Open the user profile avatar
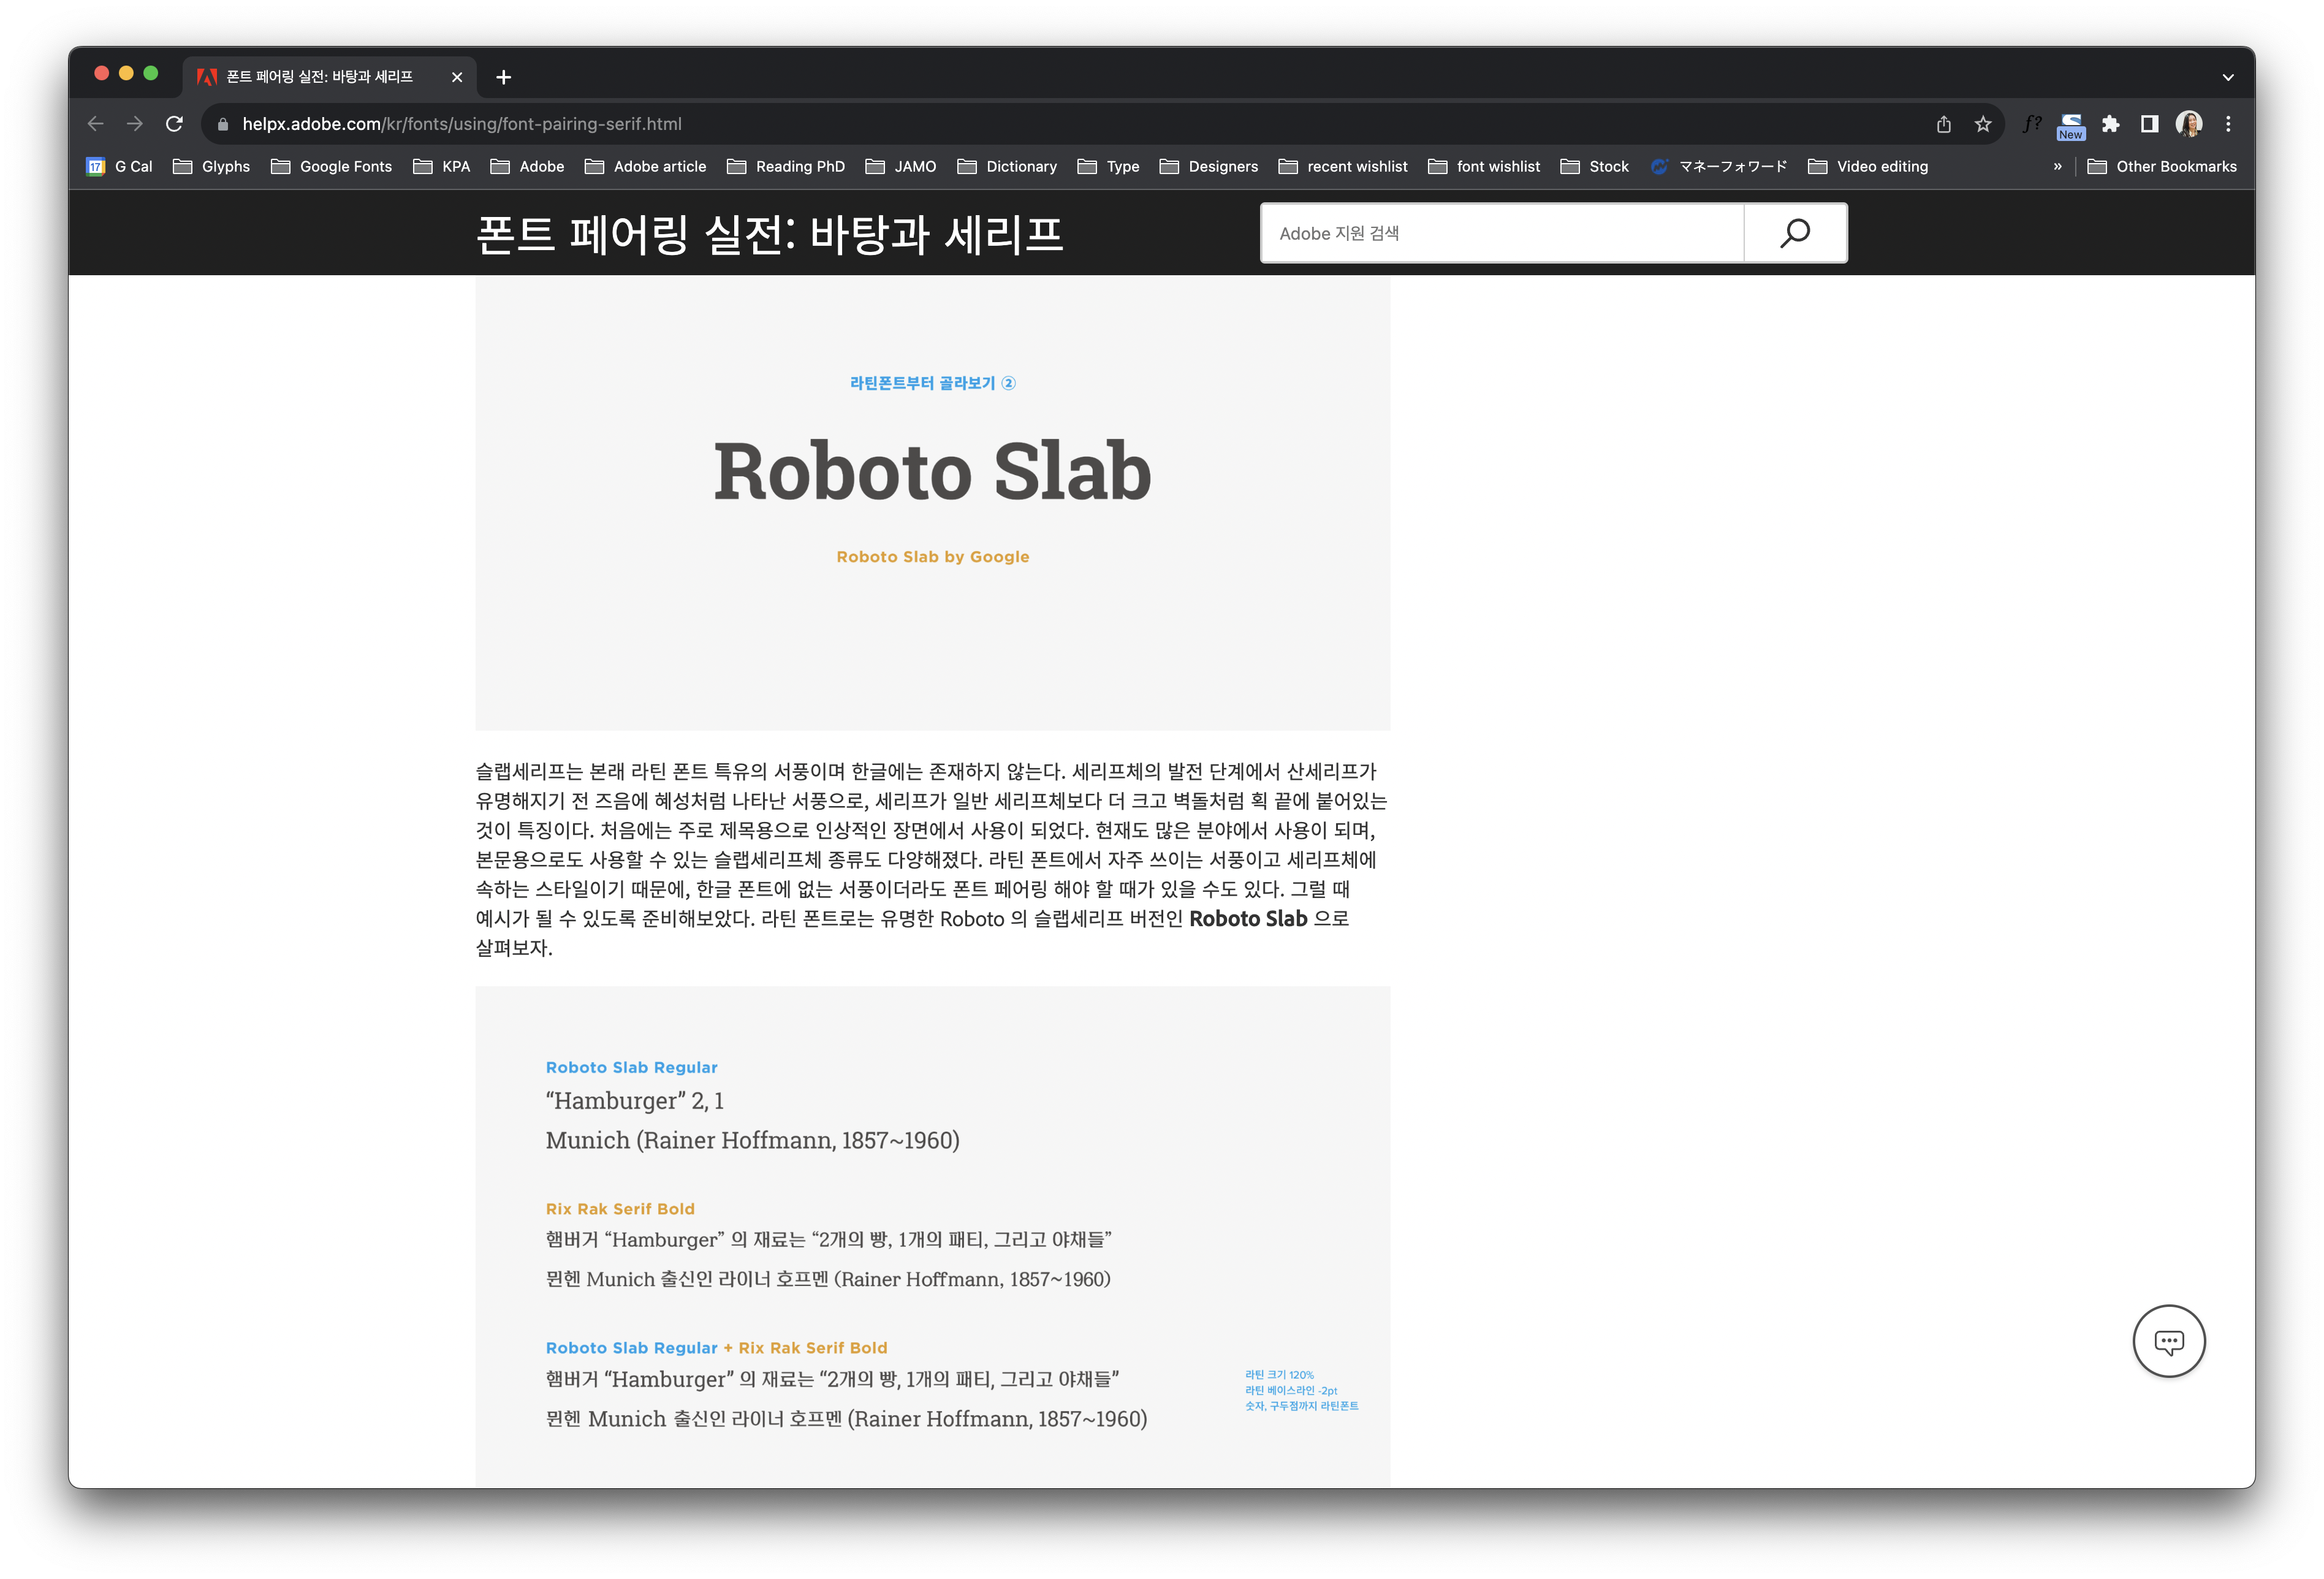 click(2188, 124)
